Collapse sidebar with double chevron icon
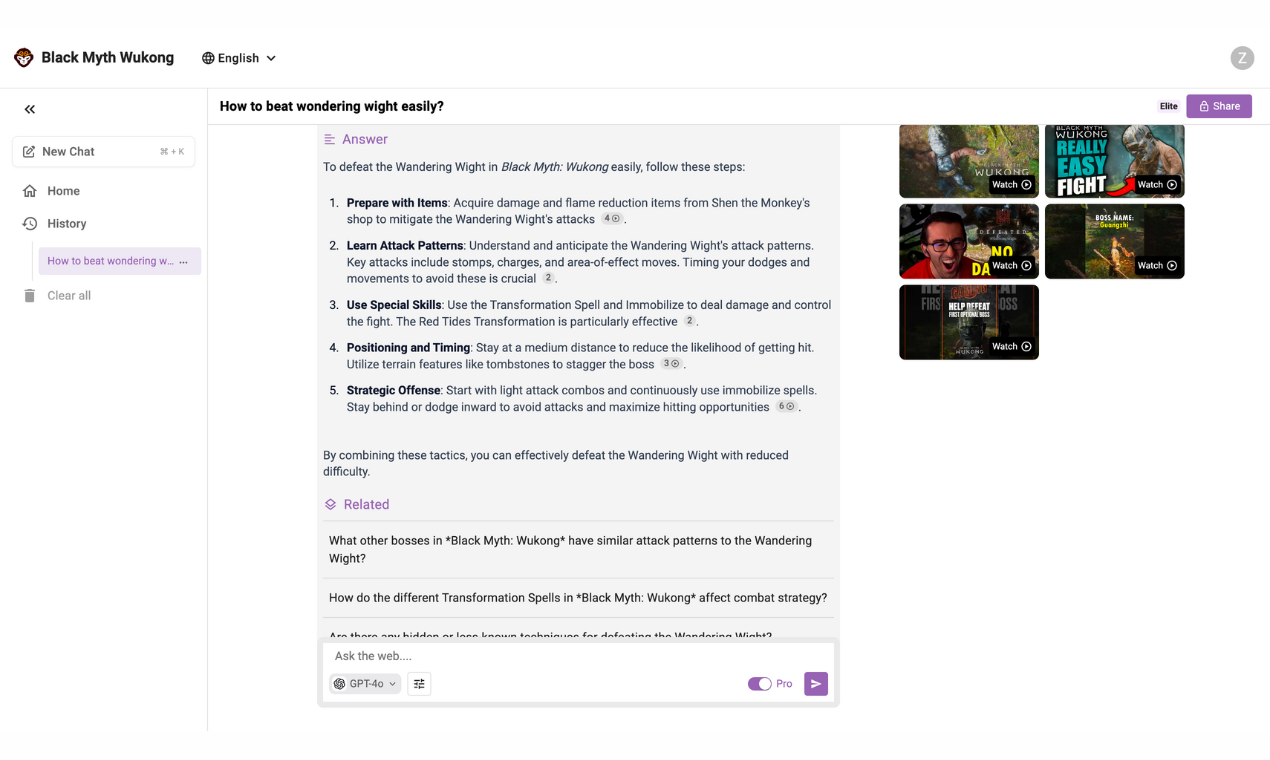The height and width of the screenshot is (760, 1270). click(30, 109)
